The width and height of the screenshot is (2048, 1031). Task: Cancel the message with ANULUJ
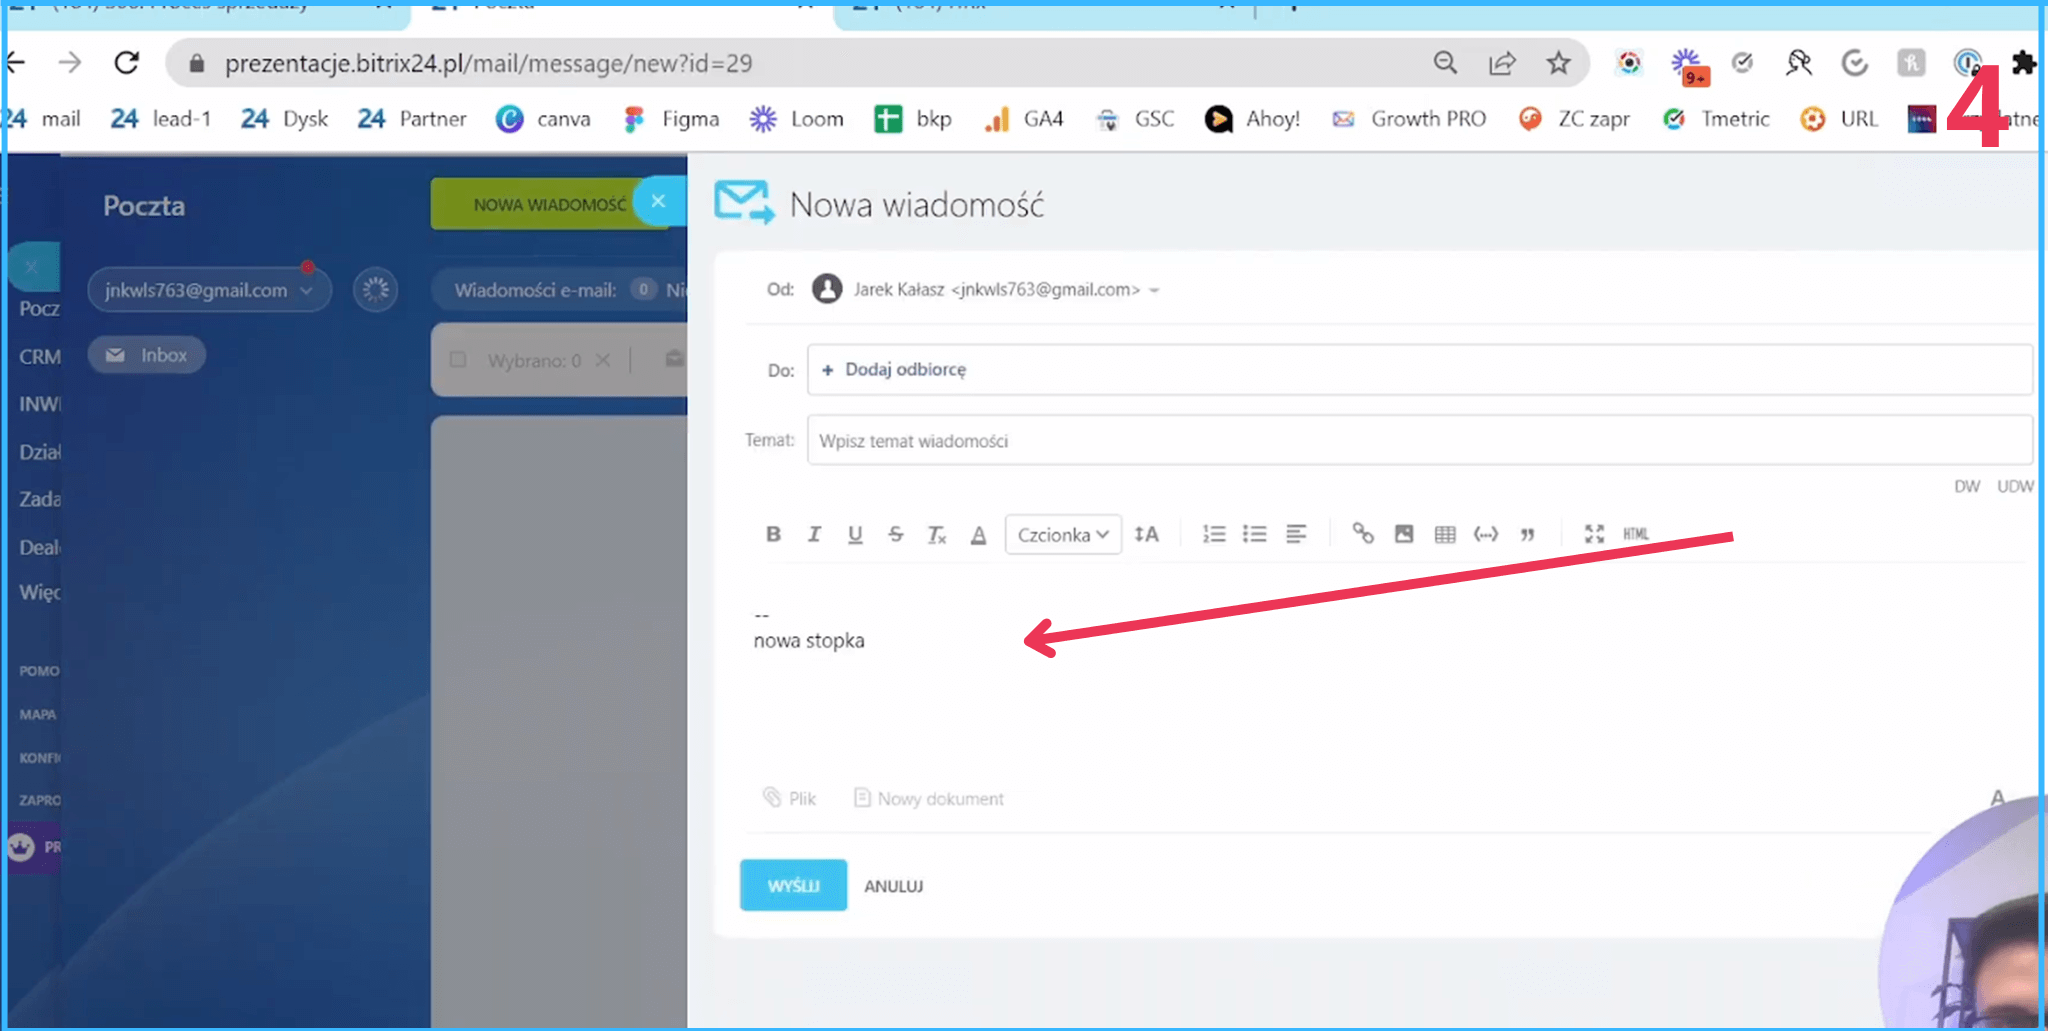coord(893,886)
